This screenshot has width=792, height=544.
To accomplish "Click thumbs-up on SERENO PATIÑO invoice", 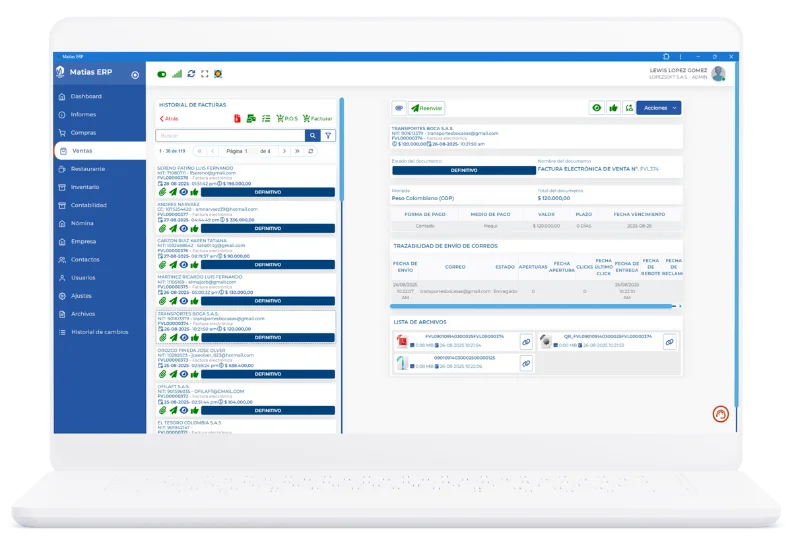I will tap(194, 192).
